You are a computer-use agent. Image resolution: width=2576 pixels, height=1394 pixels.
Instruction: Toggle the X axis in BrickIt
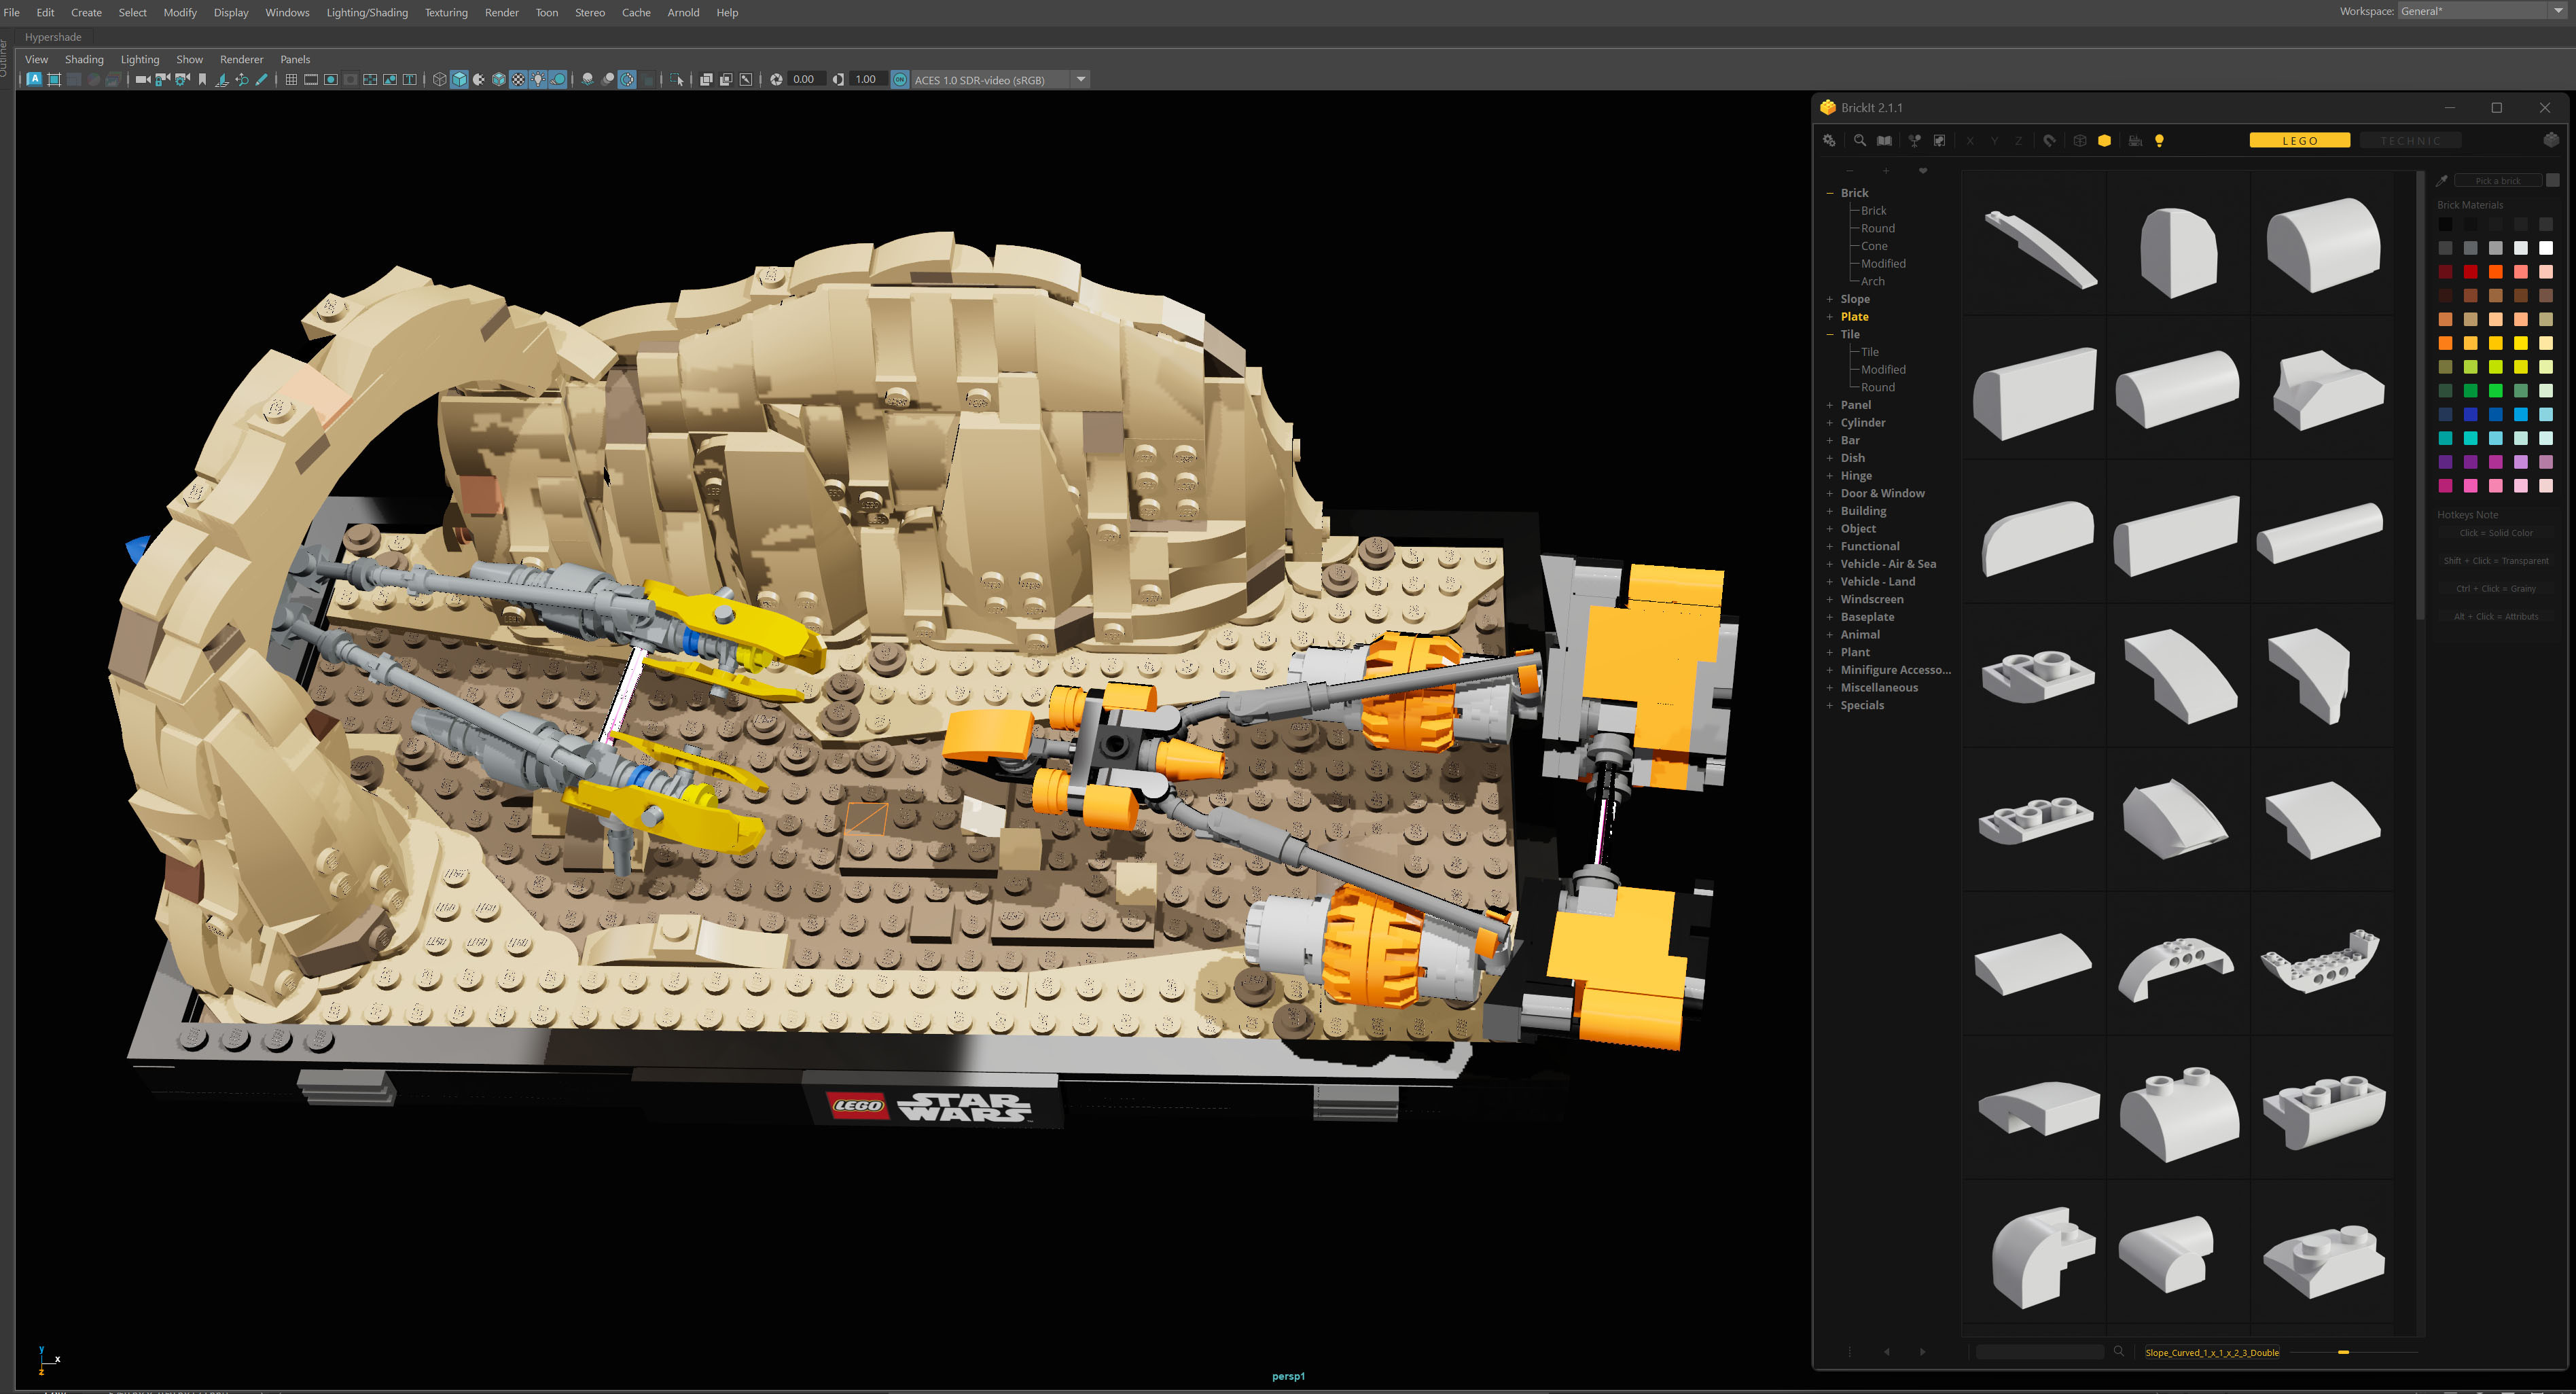pyautogui.click(x=1970, y=141)
